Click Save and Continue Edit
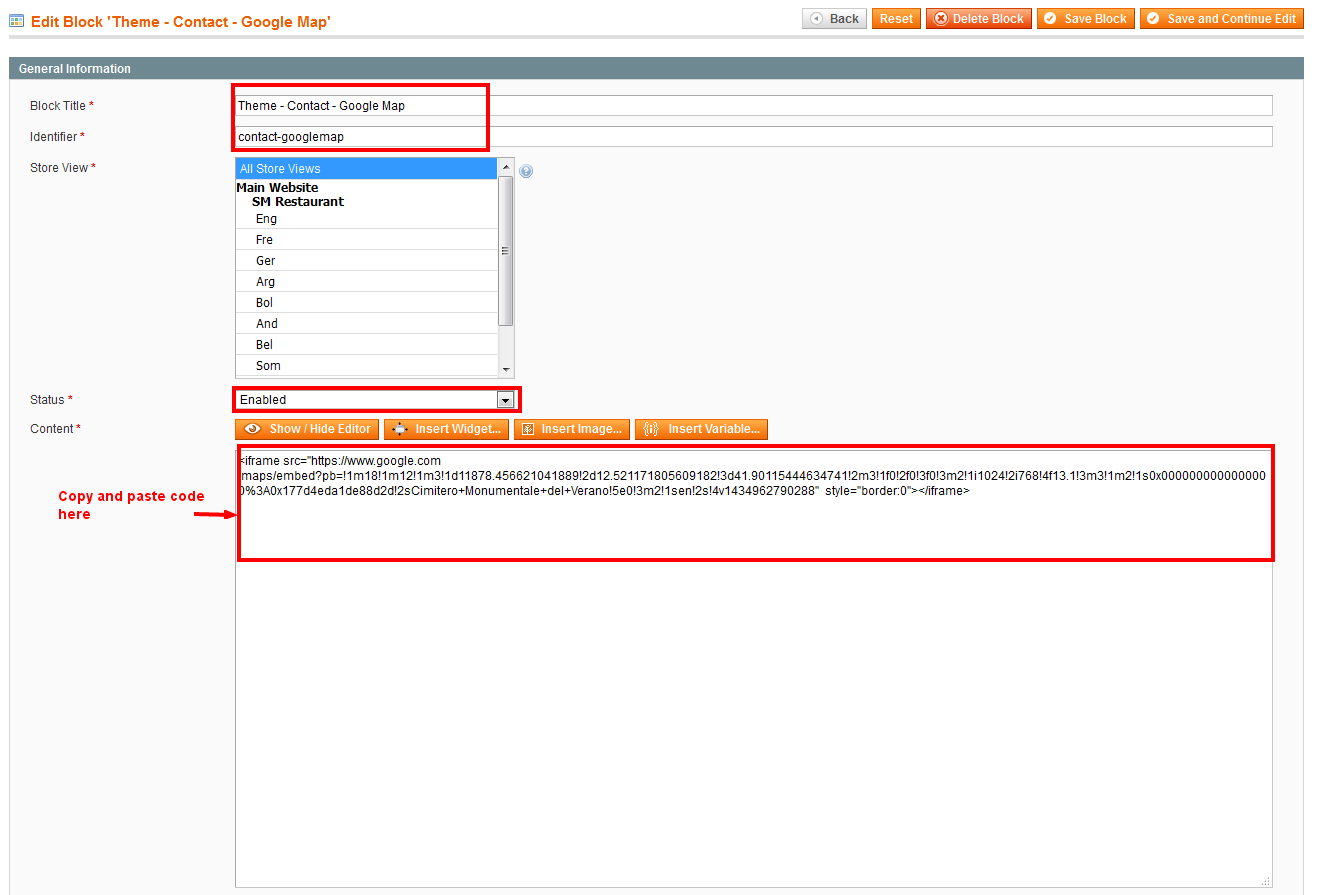 (x=1222, y=19)
